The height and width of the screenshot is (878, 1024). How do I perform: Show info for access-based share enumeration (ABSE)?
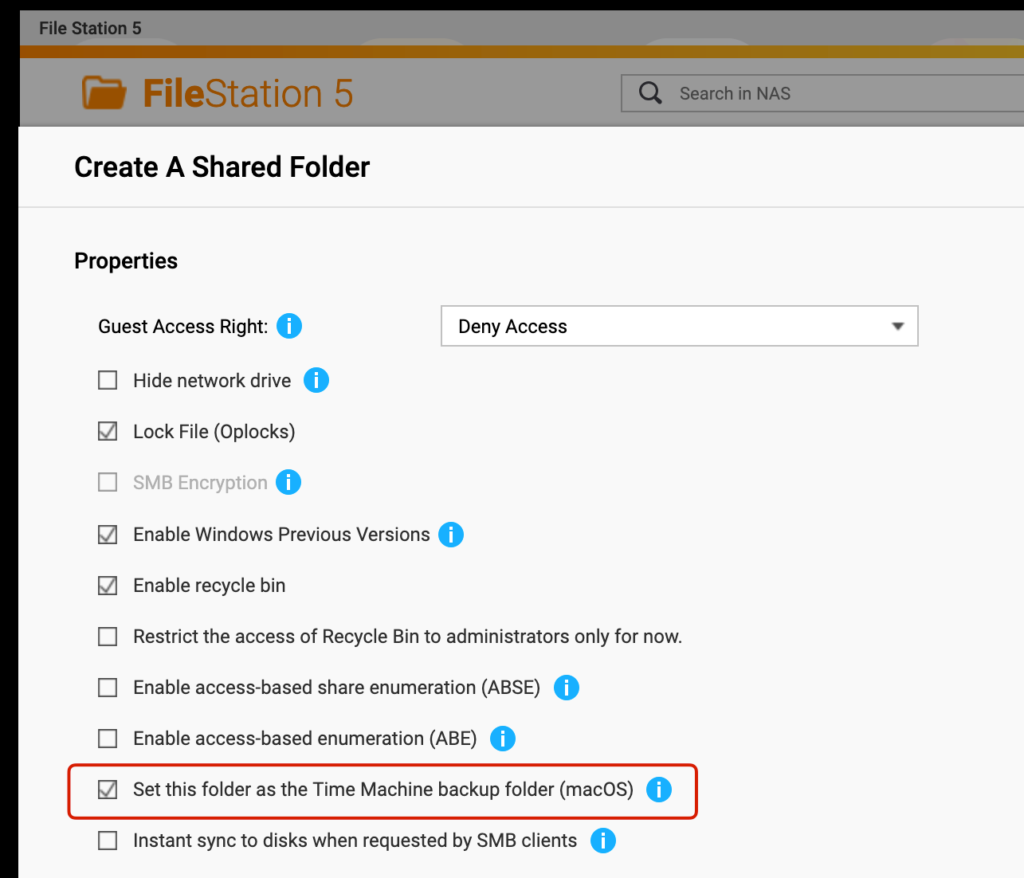(566, 687)
